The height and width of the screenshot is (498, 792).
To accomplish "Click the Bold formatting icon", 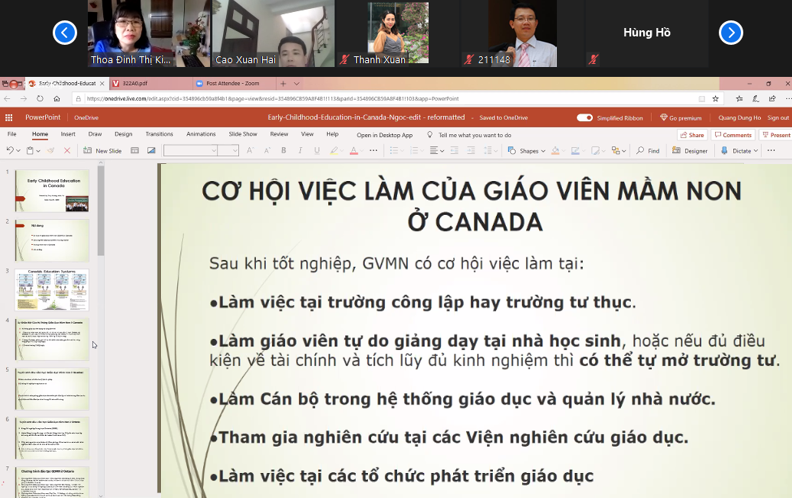I will click(x=284, y=151).
